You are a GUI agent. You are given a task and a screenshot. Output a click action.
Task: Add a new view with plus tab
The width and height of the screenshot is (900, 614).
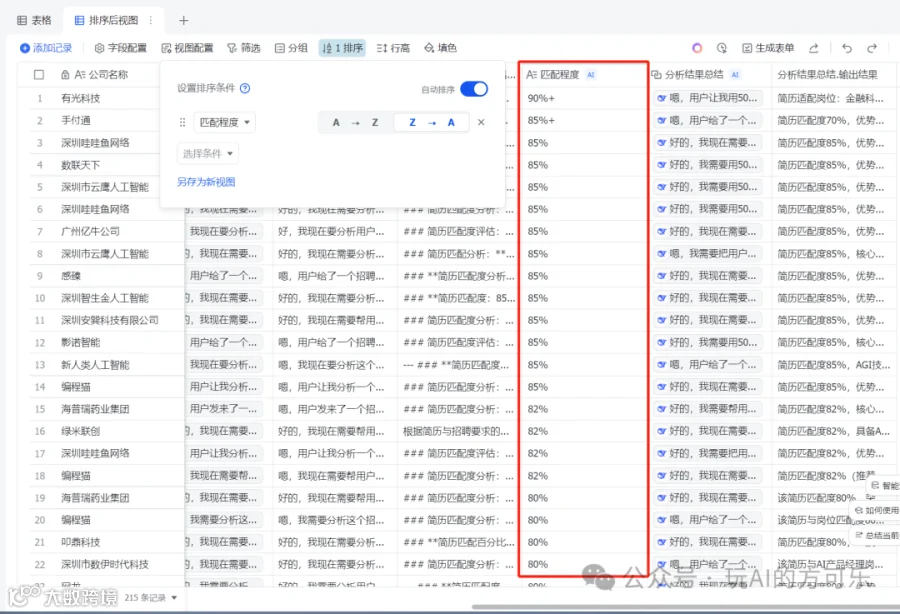coord(184,21)
